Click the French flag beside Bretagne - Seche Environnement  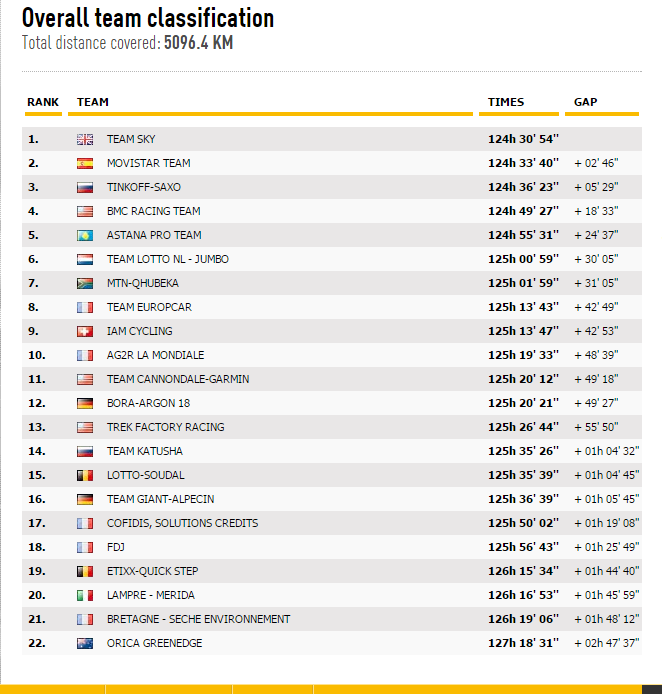[x=85, y=619]
